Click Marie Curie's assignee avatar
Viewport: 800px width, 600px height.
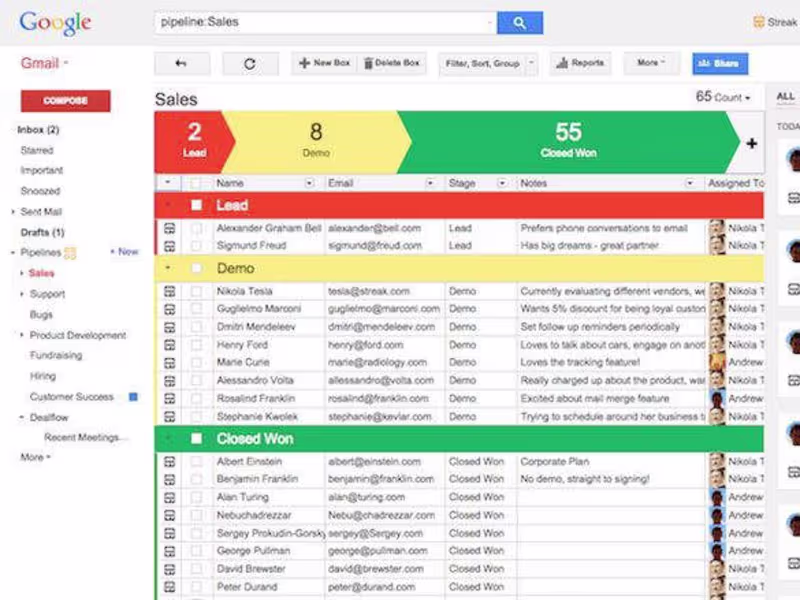tap(717, 363)
